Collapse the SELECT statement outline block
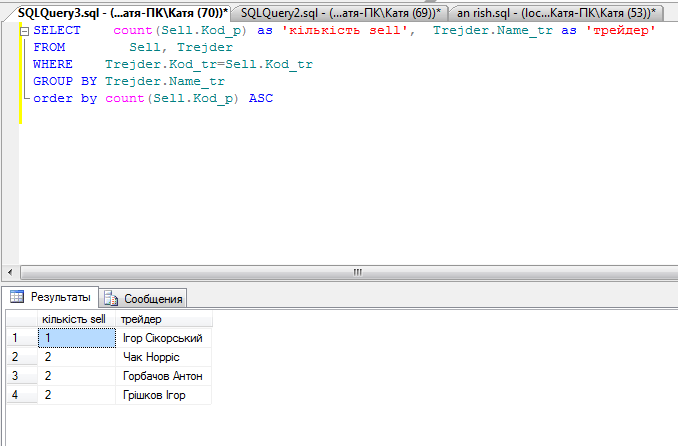Image resolution: width=678 pixels, height=446 pixels. 25,31
